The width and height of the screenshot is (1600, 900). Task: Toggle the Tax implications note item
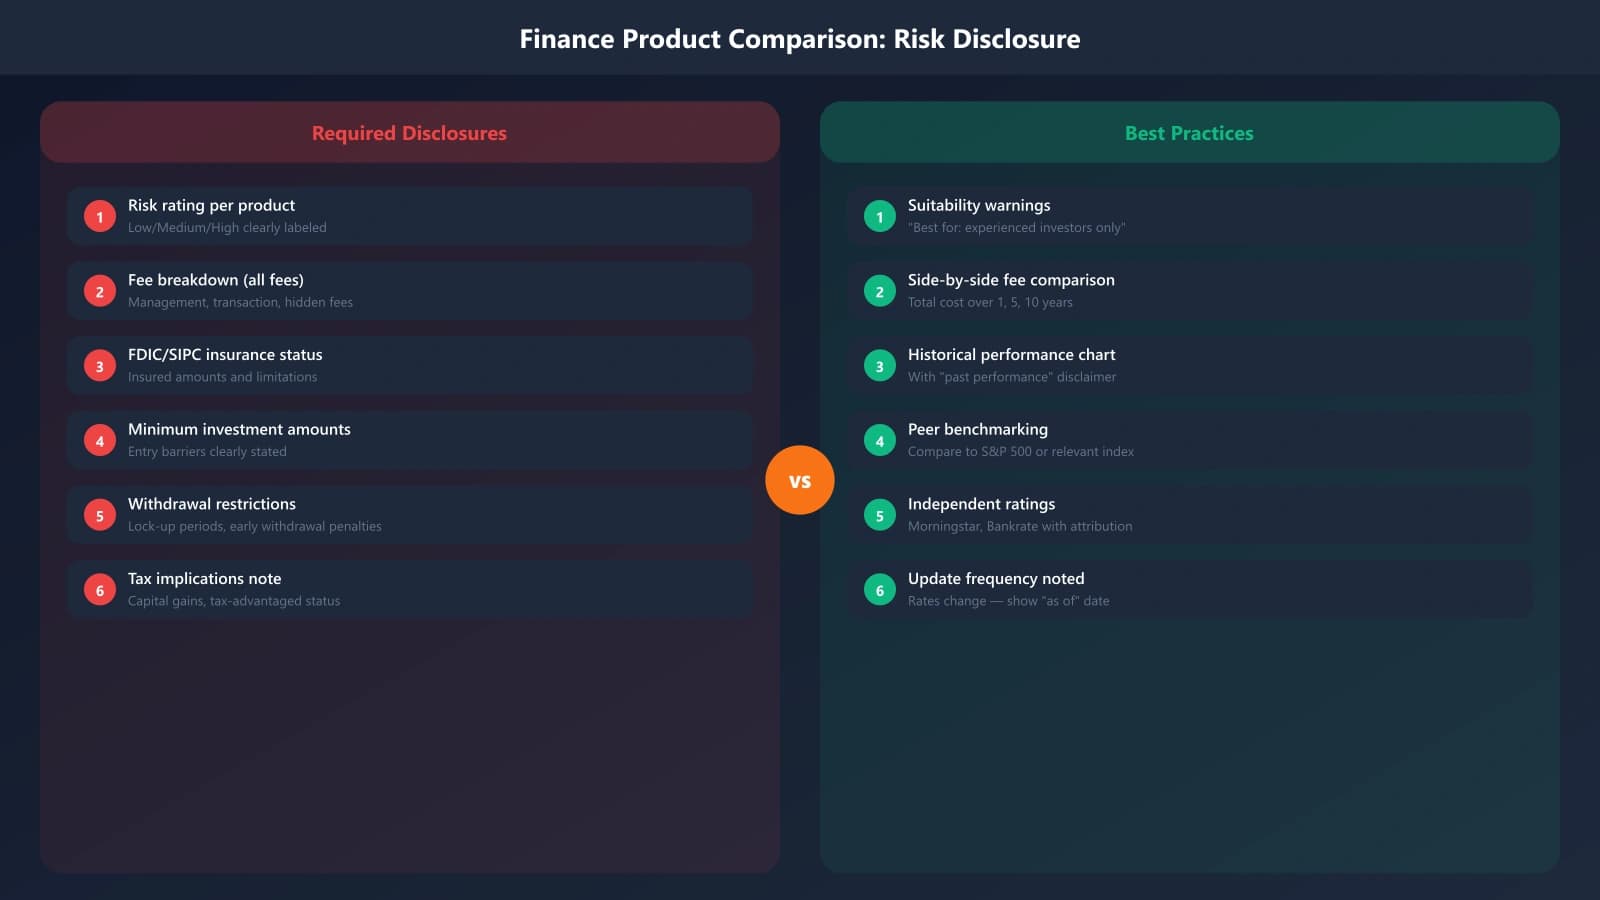(410, 589)
